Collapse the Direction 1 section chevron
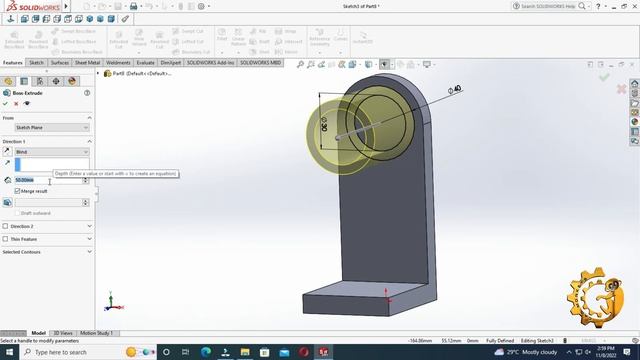Image resolution: width=640 pixels, height=360 pixels. (89, 141)
